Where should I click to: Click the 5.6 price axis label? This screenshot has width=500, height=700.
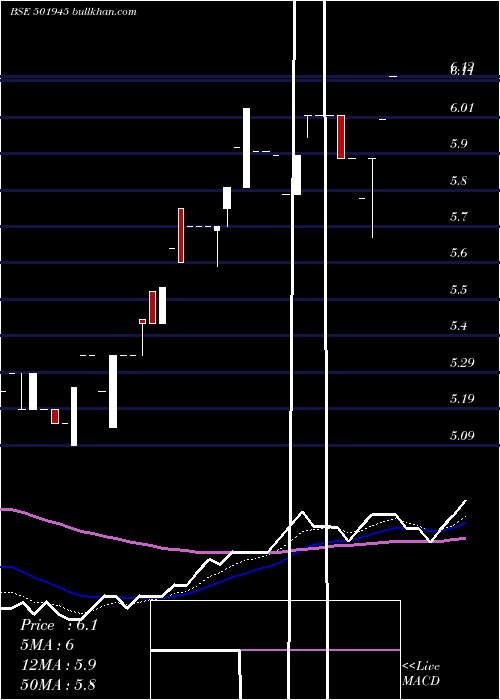click(459, 253)
